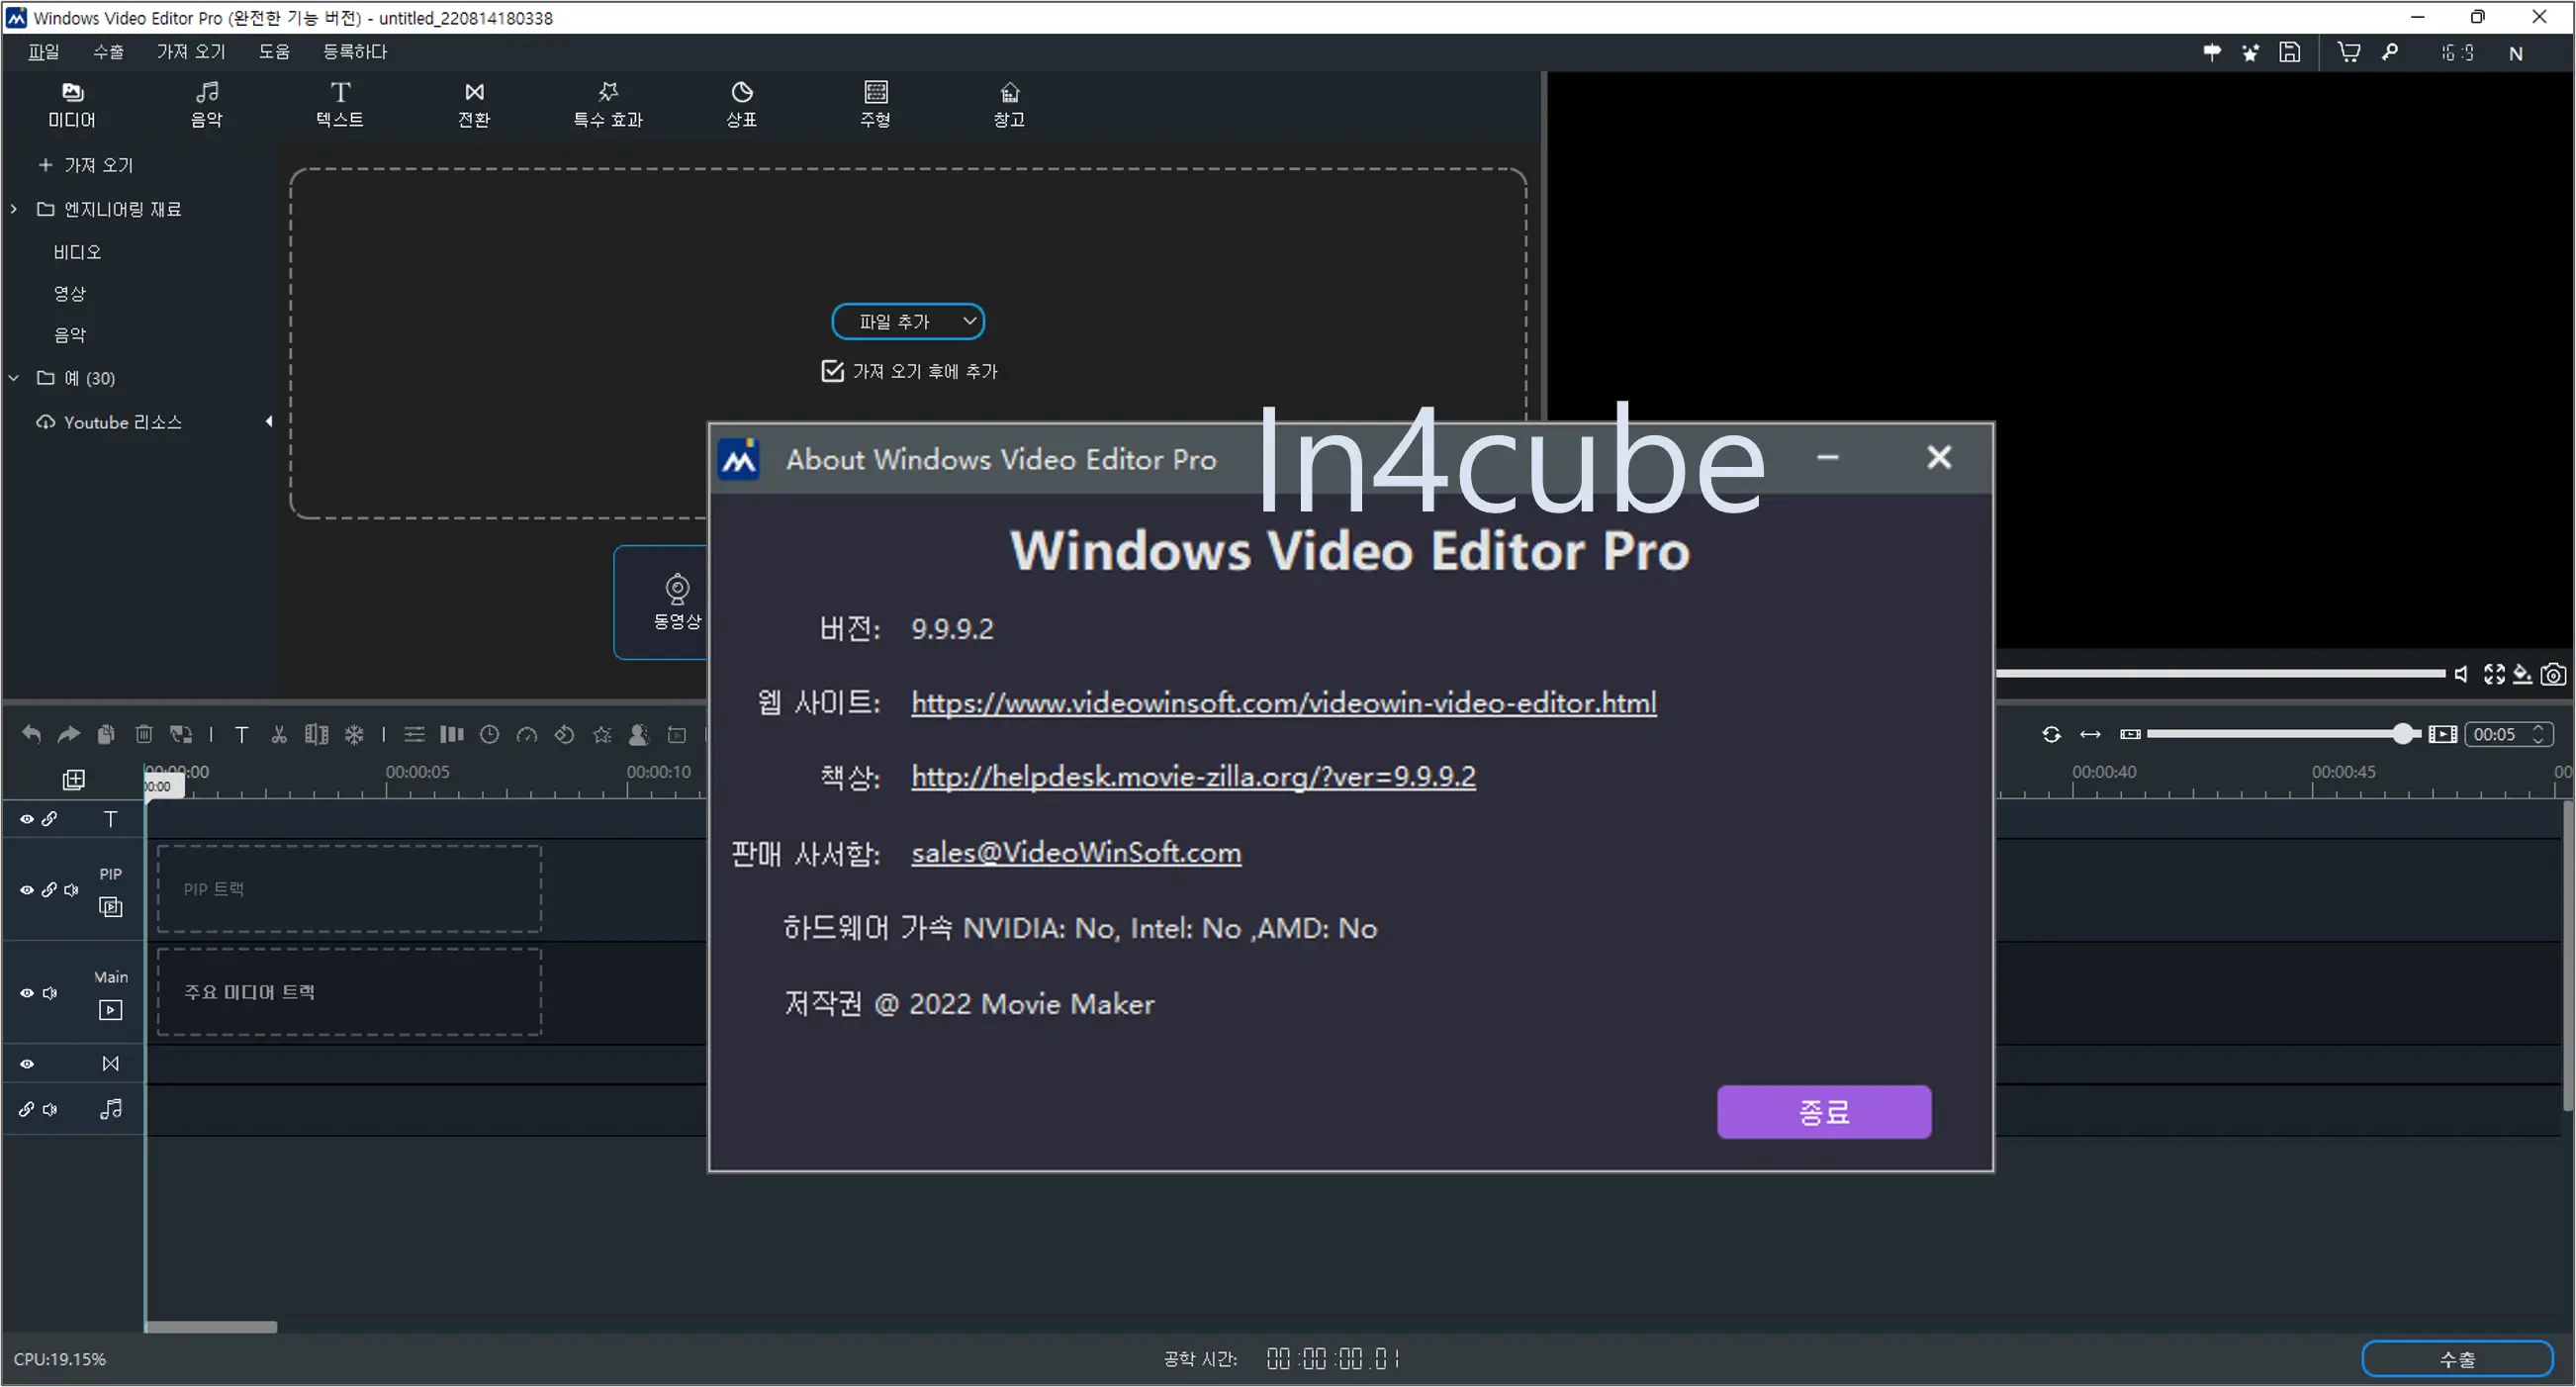The height and width of the screenshot is (1387, 2576).
Task: Click the preview playback progress bar
Action: tap(2220, 674)
